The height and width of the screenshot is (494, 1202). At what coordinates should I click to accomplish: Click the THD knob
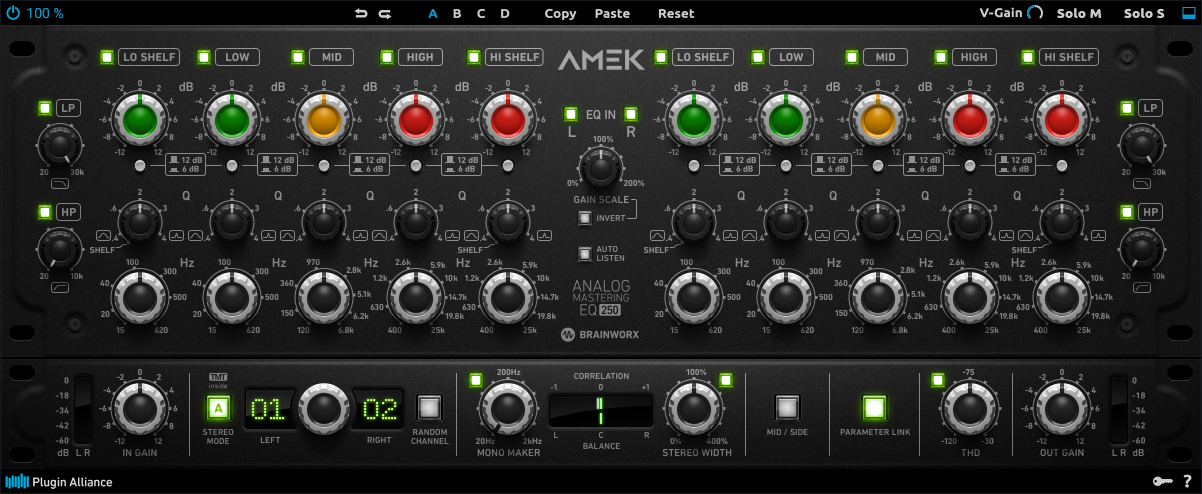(970, 407)
